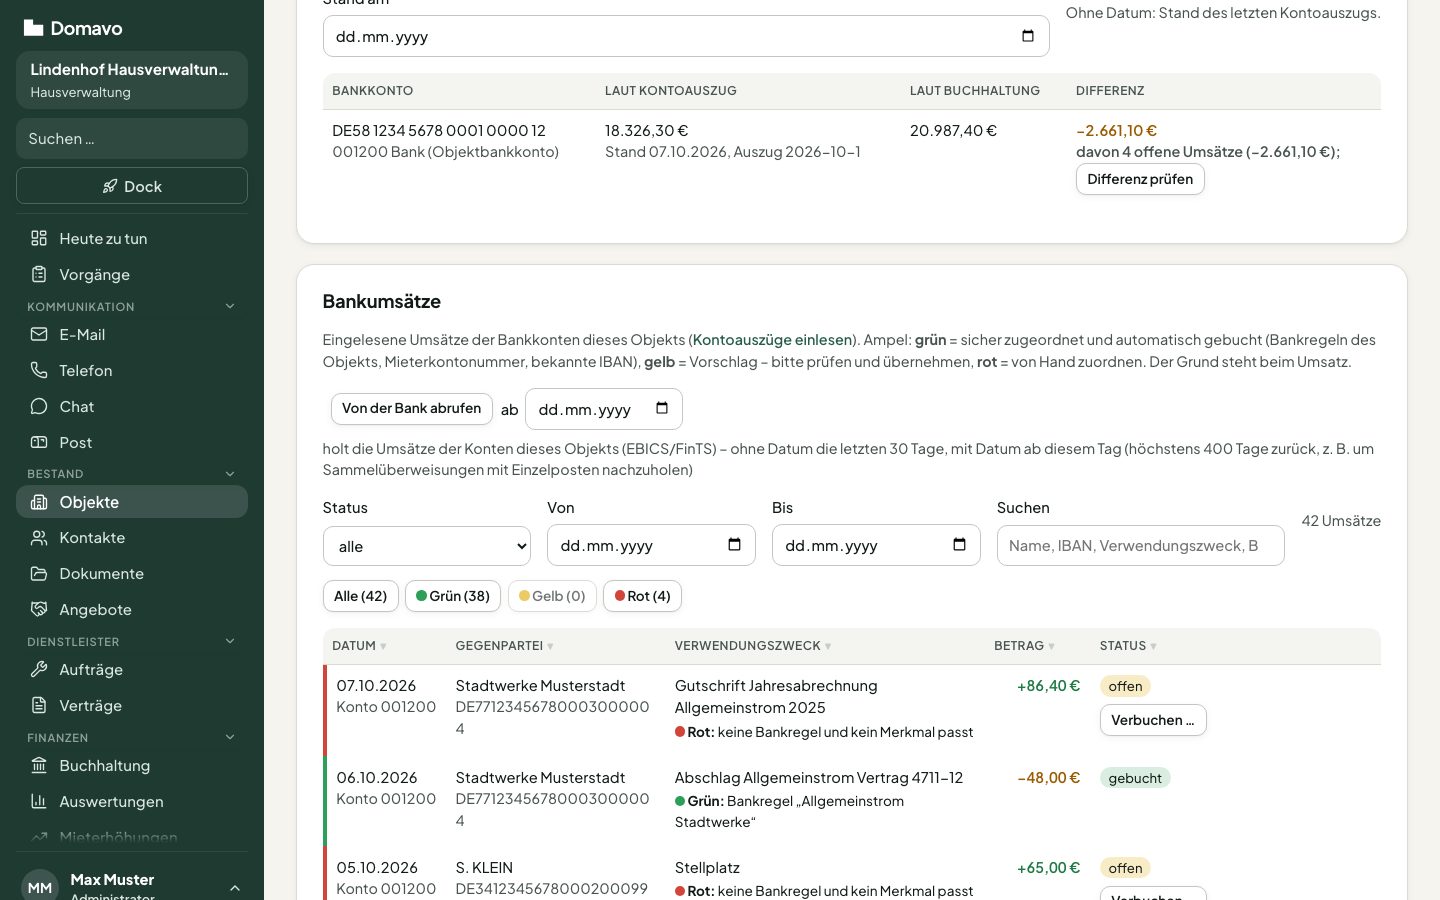1440x900 pixels.
Task: Collapse the Finanzen section
Action: (230, 738)
